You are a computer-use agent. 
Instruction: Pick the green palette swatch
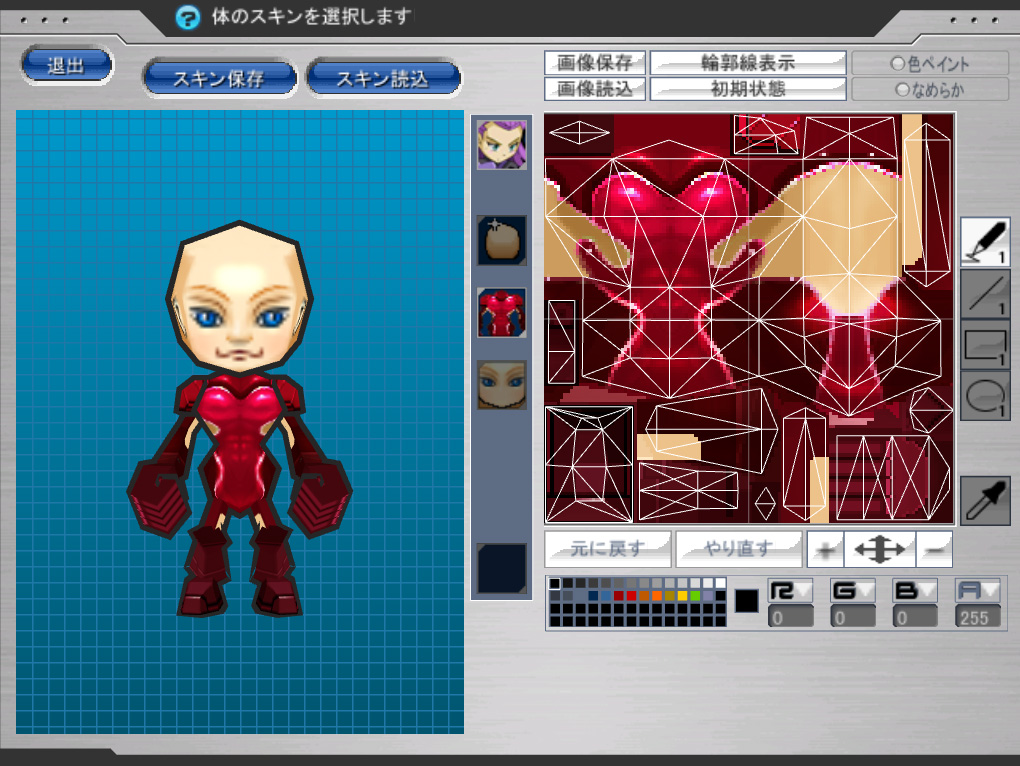coord(695,596)
